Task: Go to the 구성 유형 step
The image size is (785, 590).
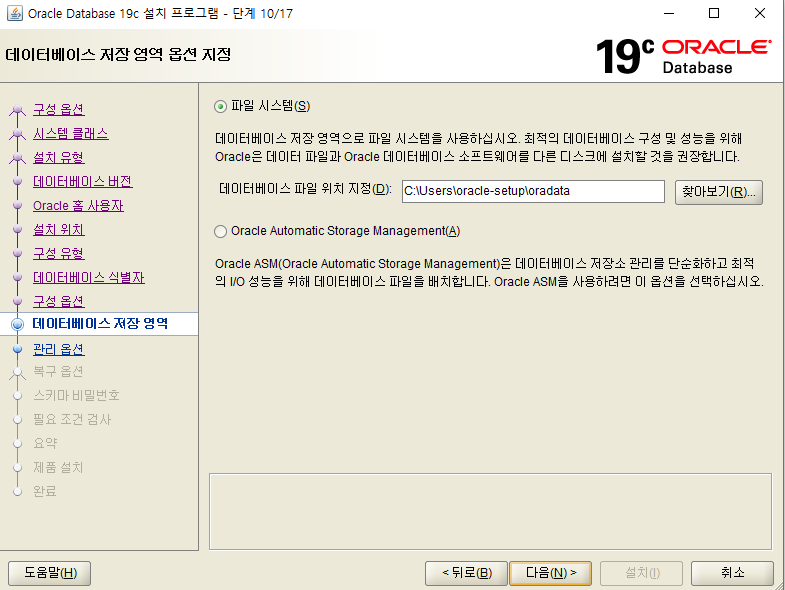Action: tap(59, 253)
